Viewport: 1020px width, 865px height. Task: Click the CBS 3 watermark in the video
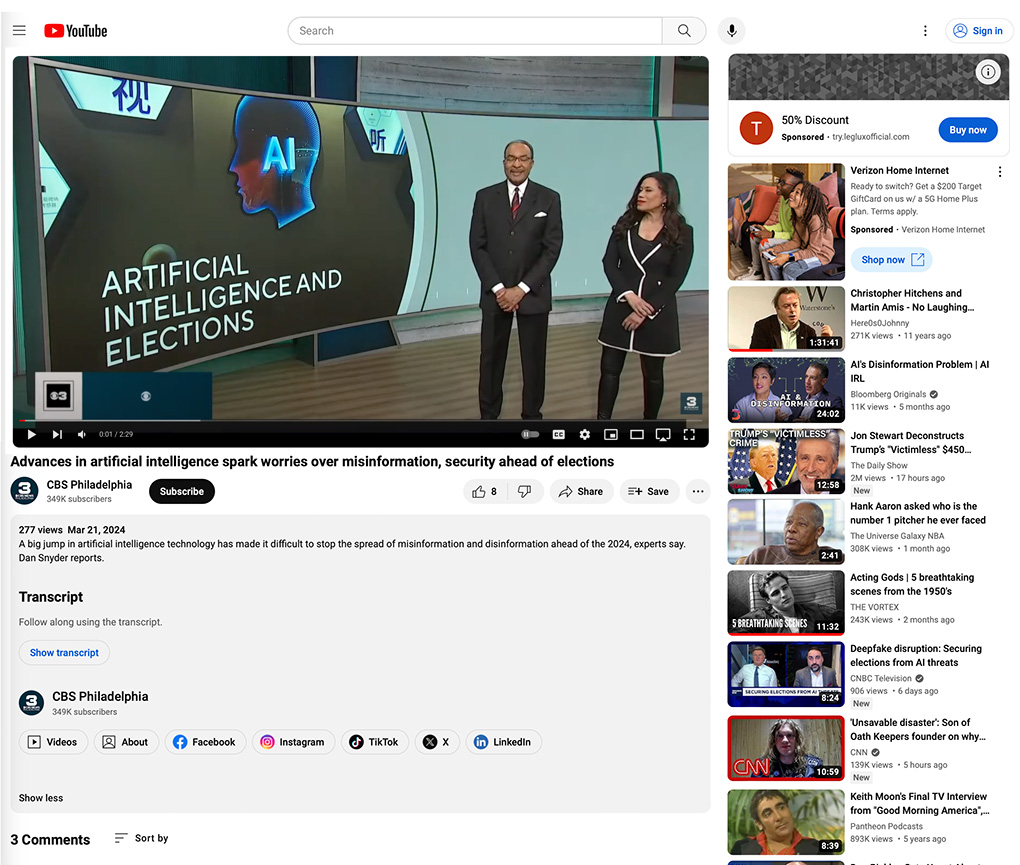pyautogui.click(x=691, y=403)
